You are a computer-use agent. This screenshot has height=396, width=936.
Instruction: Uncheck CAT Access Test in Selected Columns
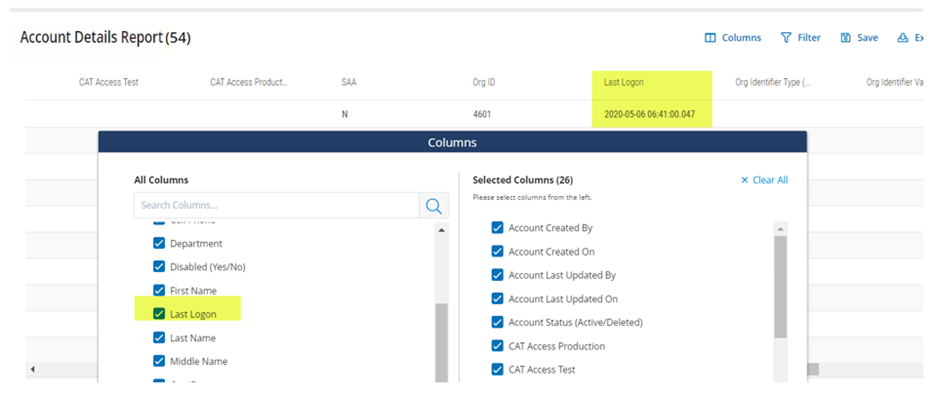point(497,369)
